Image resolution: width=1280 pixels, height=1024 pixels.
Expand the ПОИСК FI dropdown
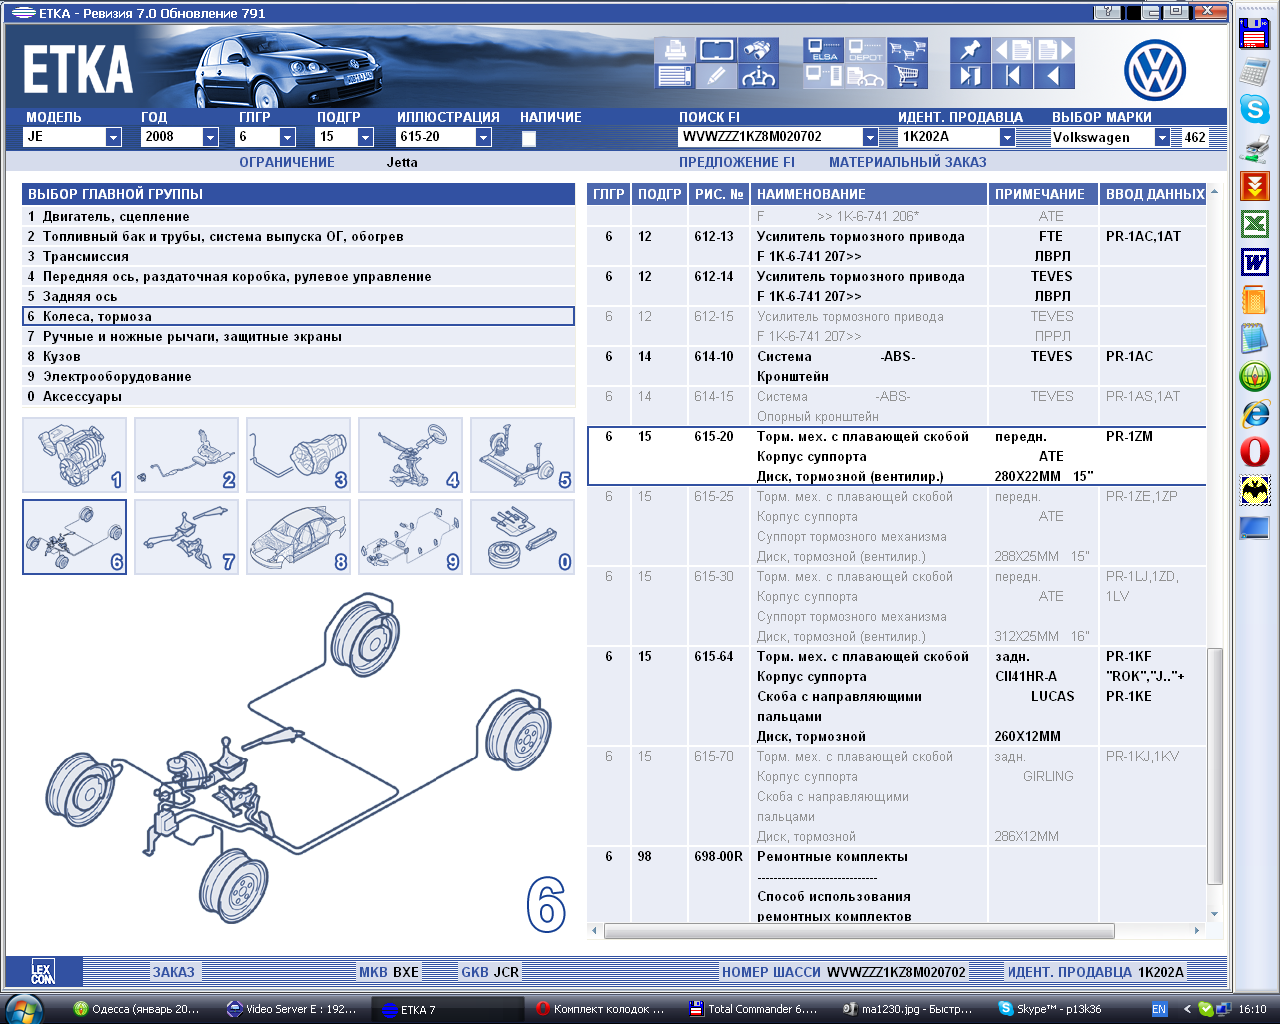pyautogui.click(x=870, y=137)
